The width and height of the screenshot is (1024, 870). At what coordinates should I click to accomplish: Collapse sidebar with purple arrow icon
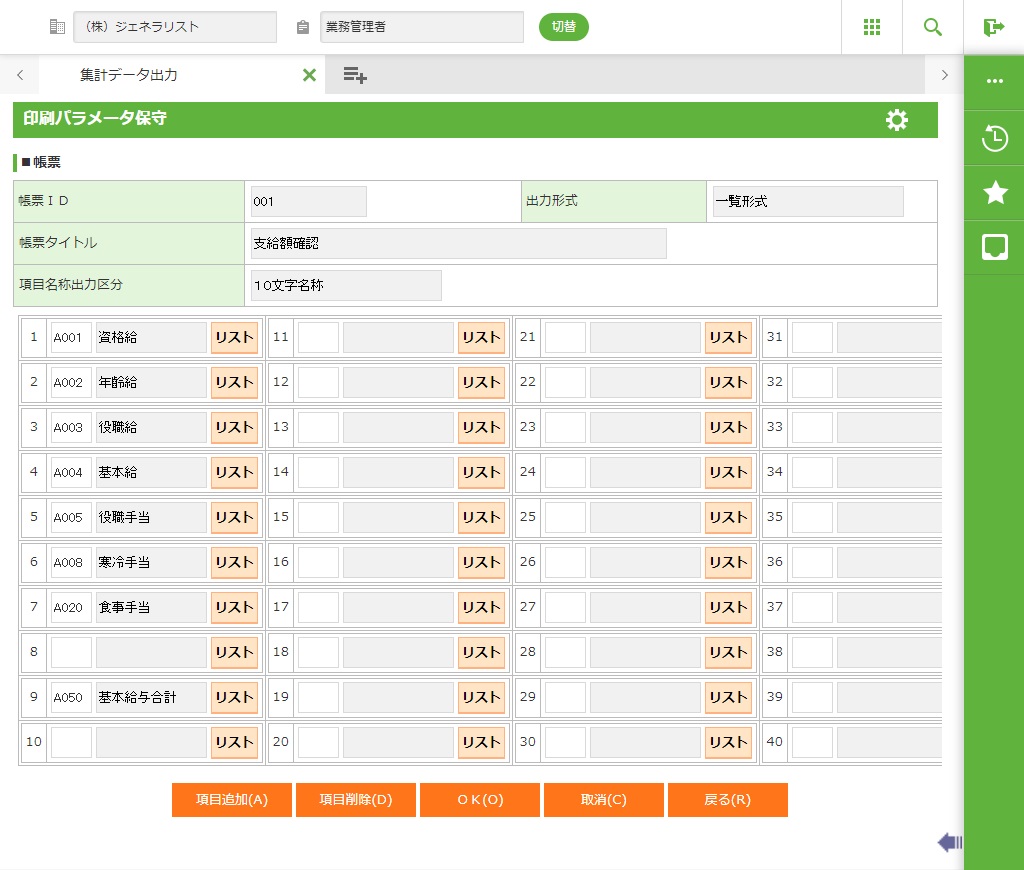[949, 843]
